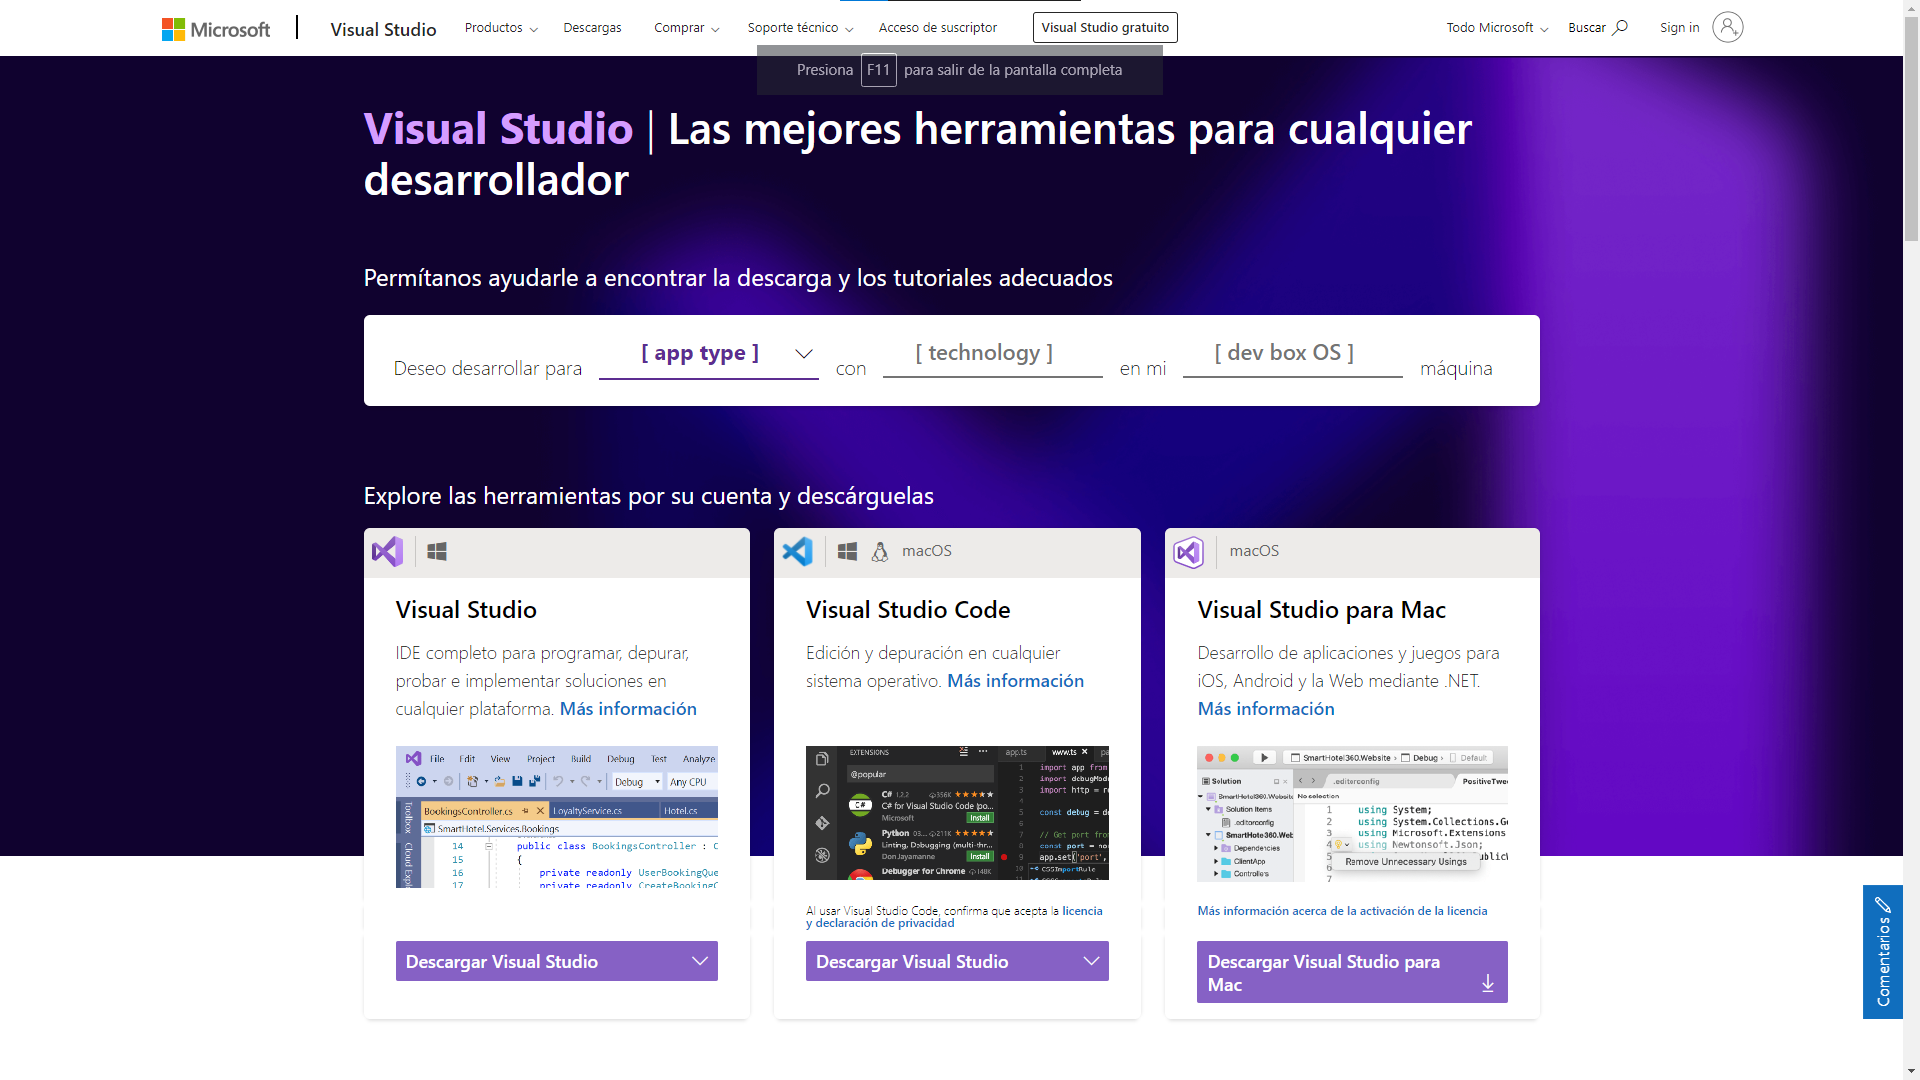Click Sign in text

[1679, 28]
